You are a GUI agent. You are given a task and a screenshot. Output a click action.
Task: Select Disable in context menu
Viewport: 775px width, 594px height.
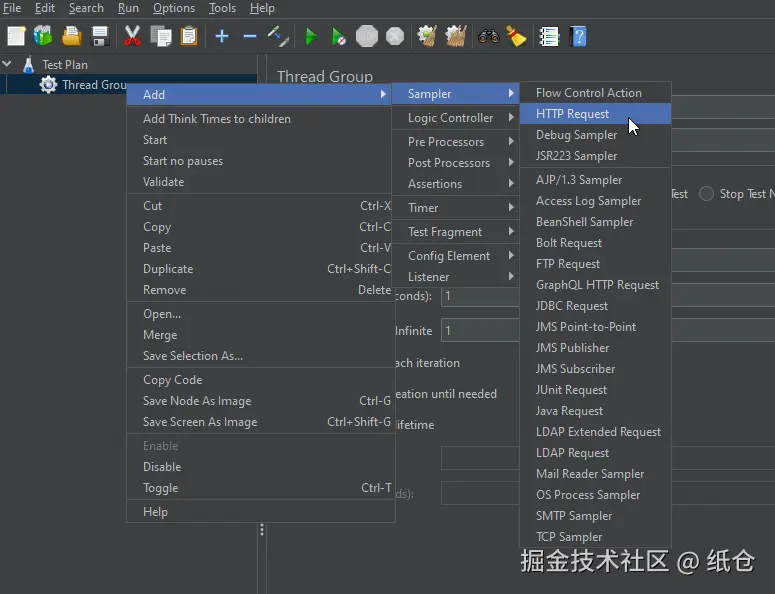click(x=260, y=467)
